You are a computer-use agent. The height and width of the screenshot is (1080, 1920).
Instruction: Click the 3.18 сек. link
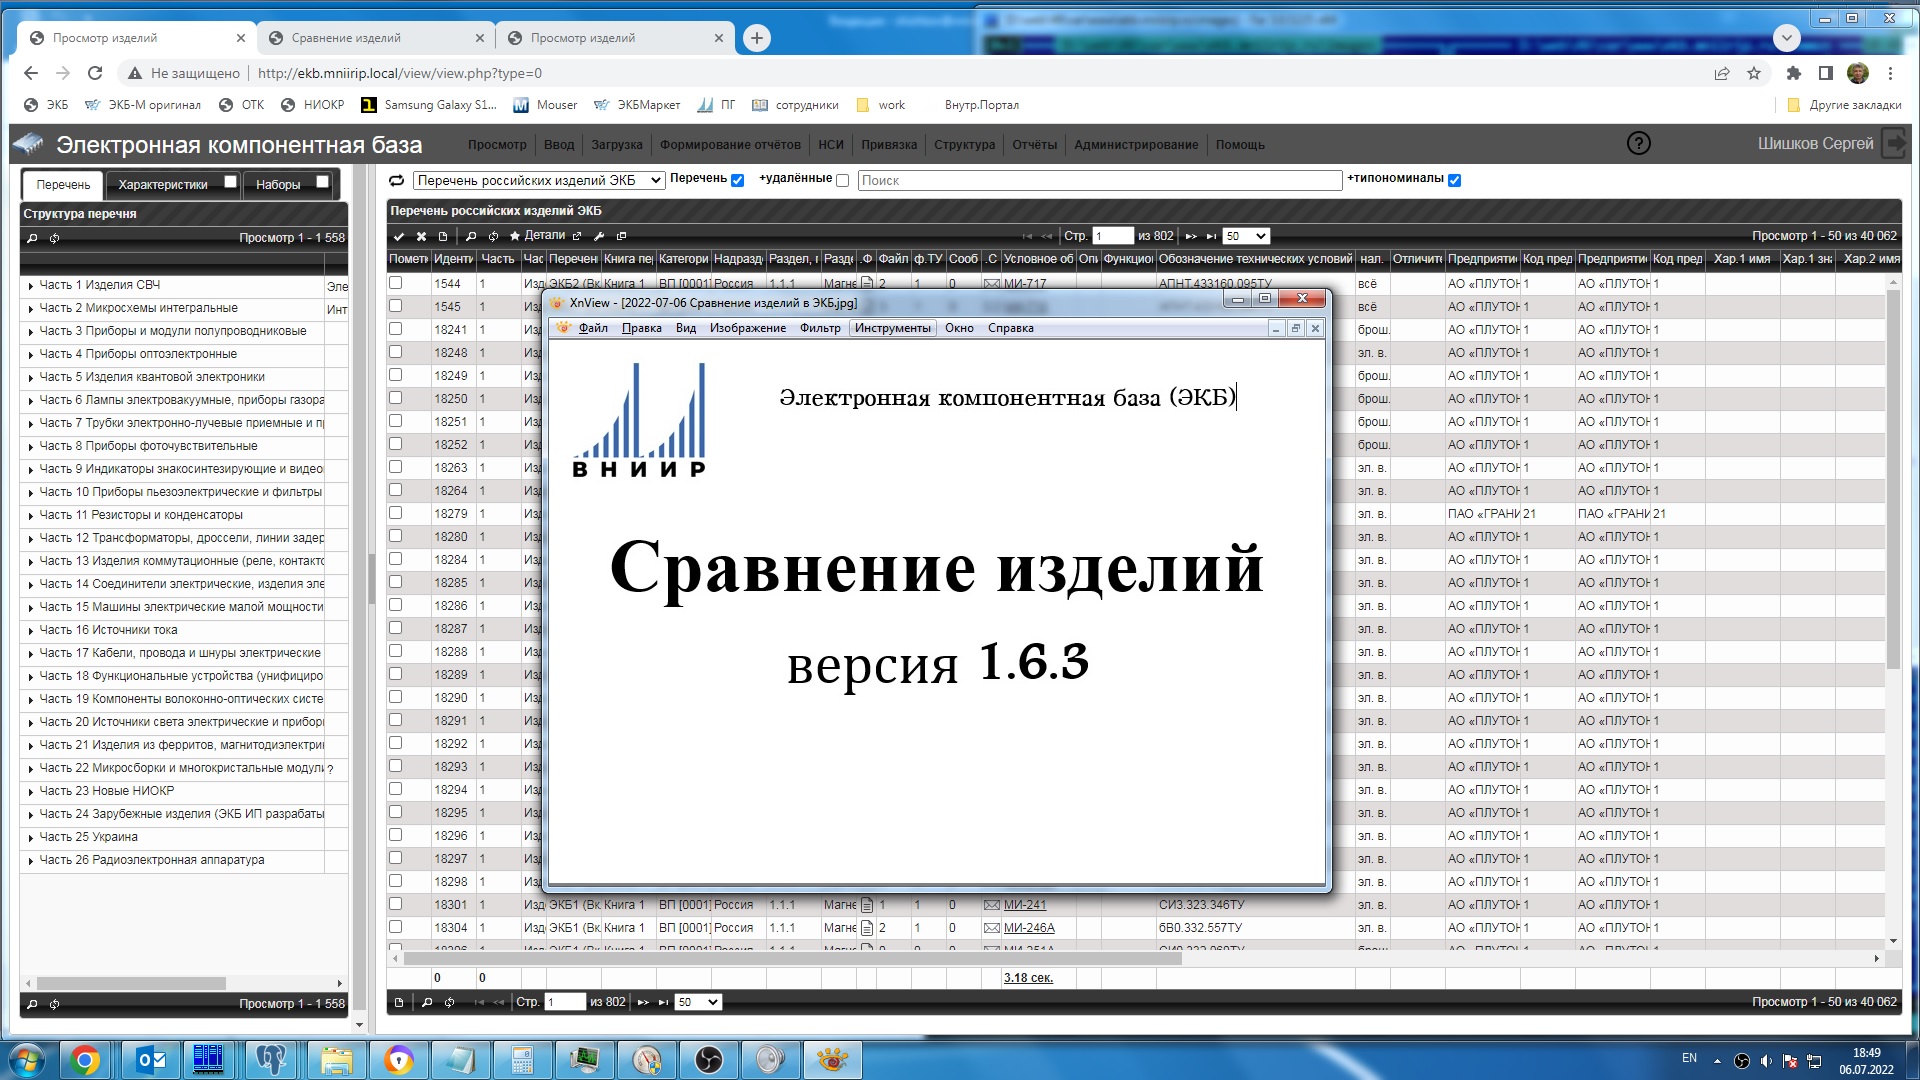coord(1028,978)
